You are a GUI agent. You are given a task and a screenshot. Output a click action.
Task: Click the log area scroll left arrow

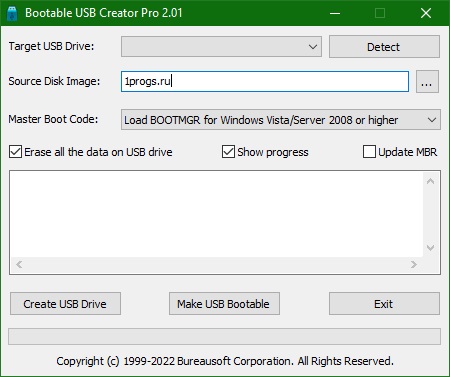point(19,265)
